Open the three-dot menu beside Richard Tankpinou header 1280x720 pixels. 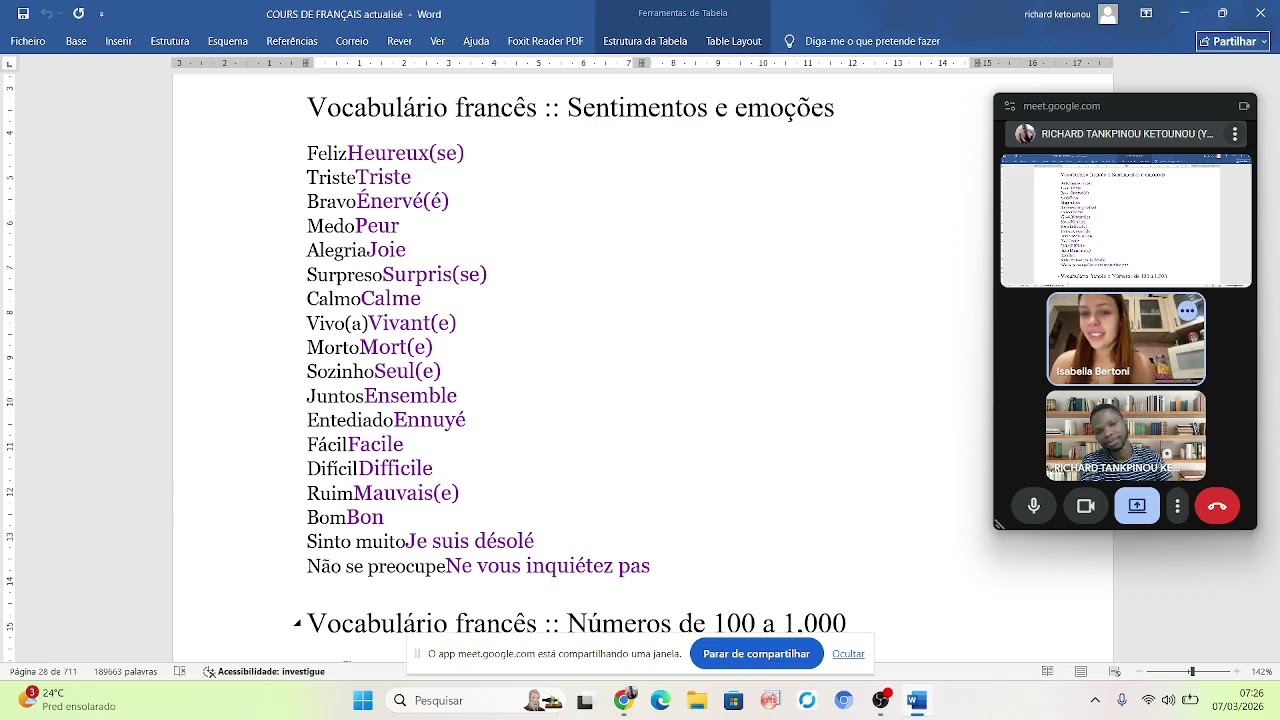click(1235, 134)
